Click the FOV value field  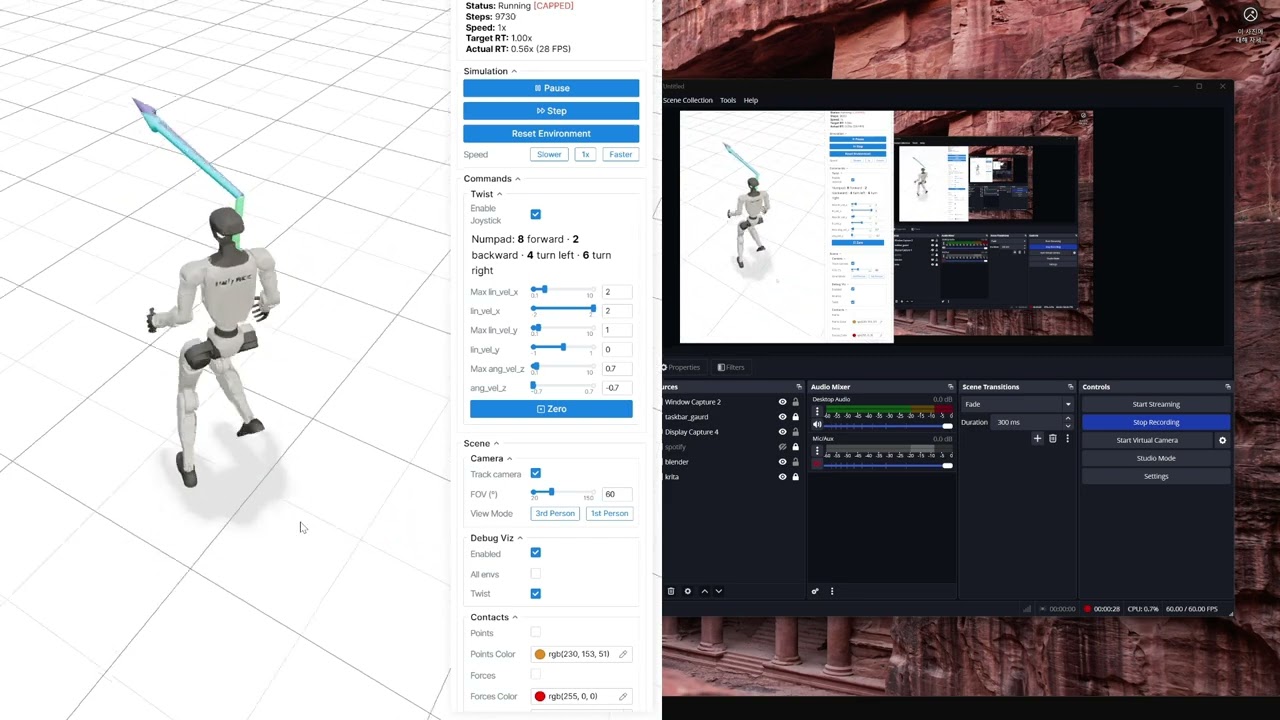tap(617, 494)
